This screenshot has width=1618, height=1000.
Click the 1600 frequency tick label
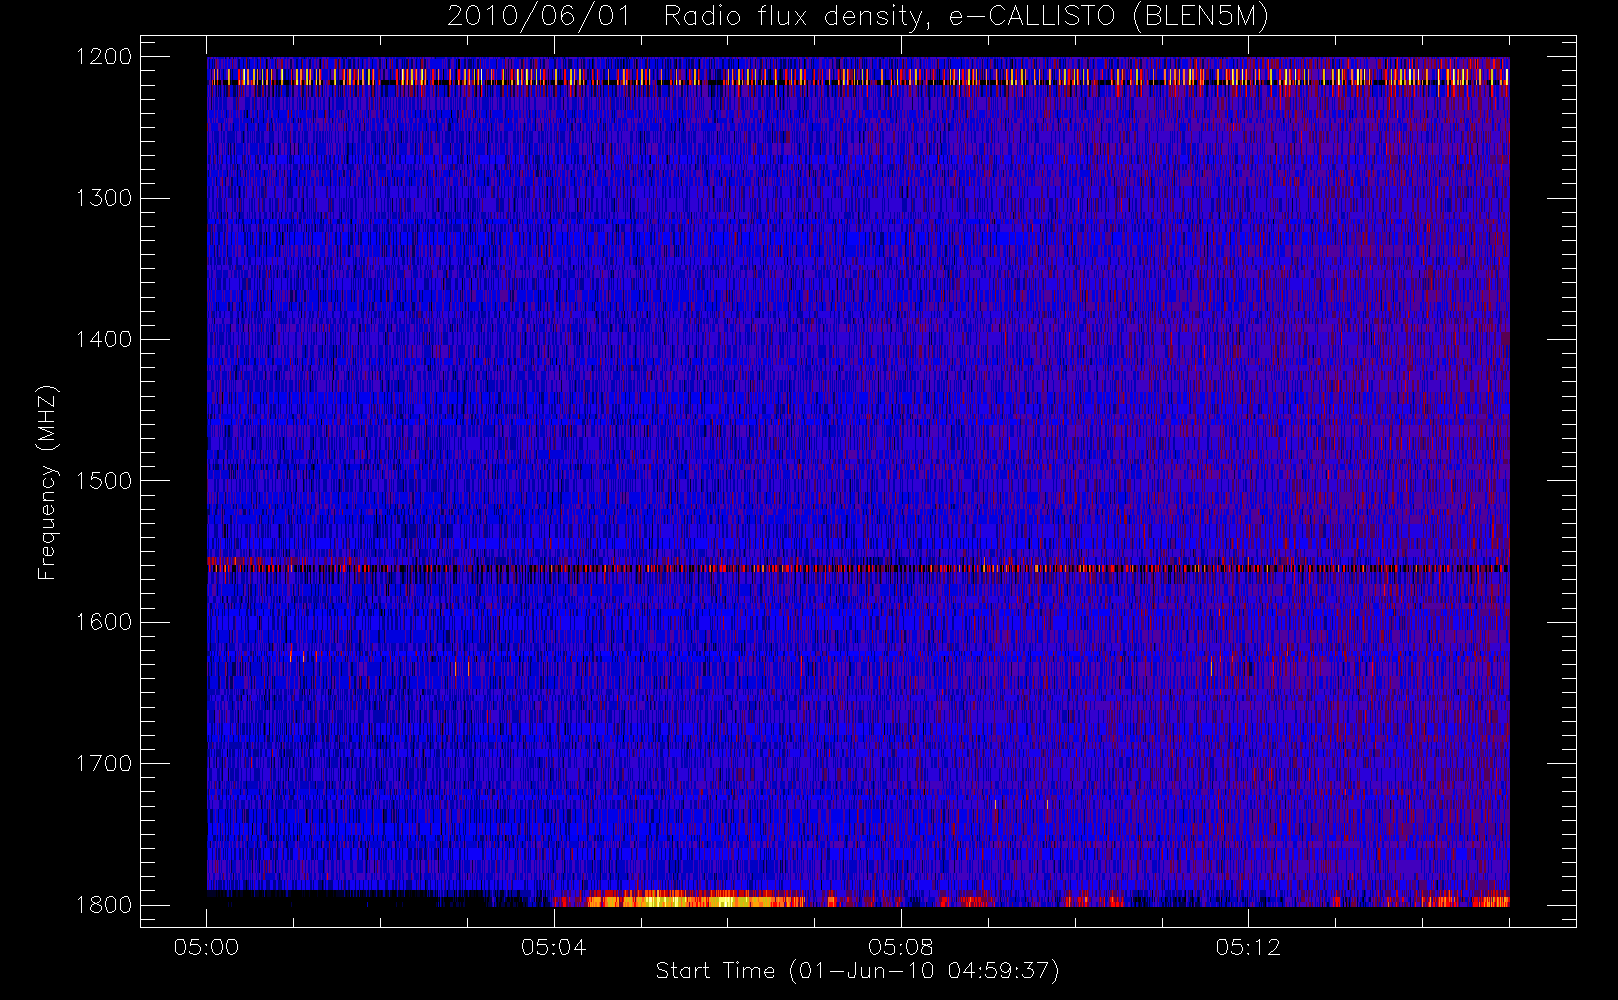coord(104,621)
